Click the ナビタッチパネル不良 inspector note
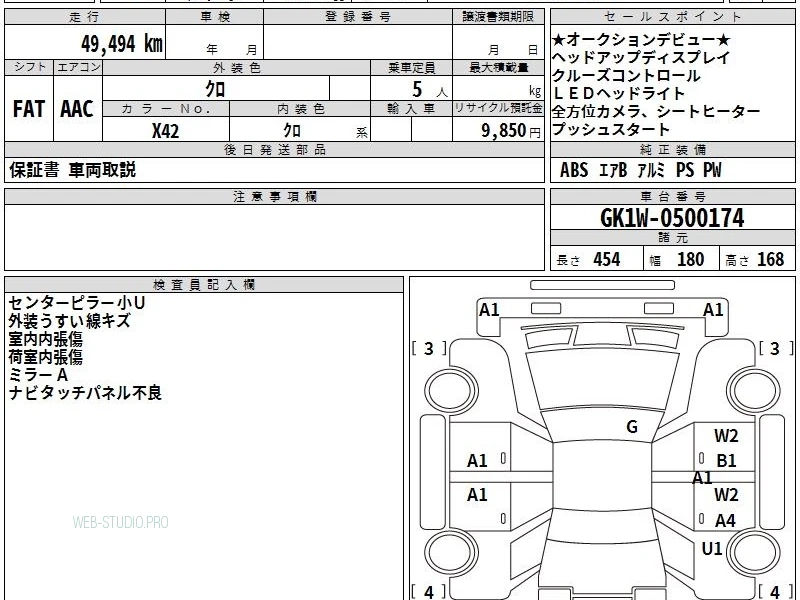This screenshot has height=600, width=800. point(85,393)
